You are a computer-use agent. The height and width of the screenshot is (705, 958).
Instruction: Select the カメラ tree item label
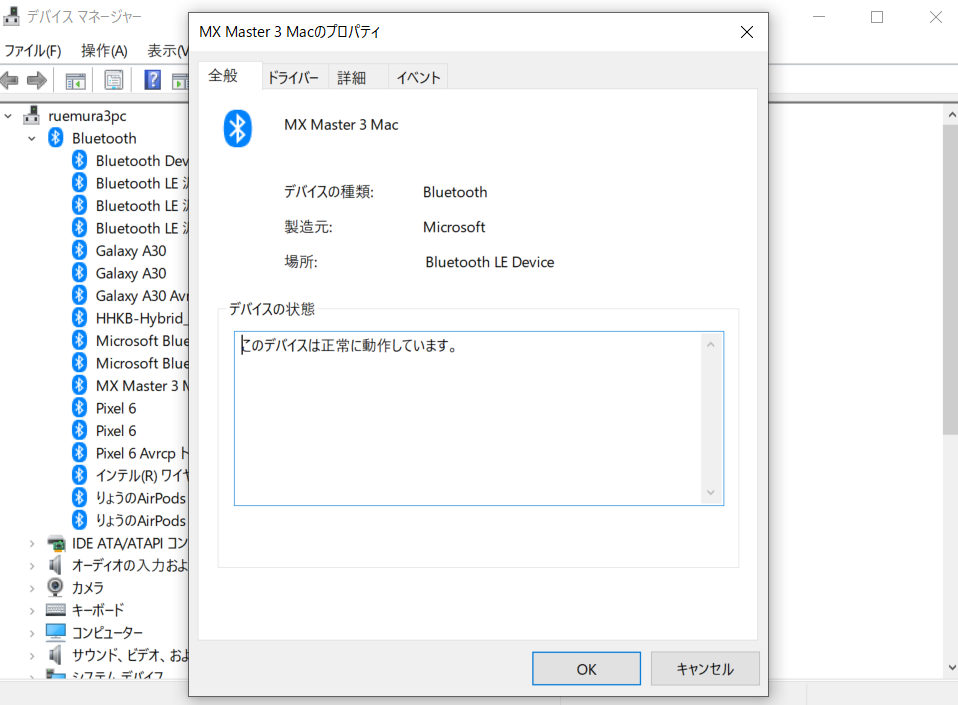click(87, 588)
